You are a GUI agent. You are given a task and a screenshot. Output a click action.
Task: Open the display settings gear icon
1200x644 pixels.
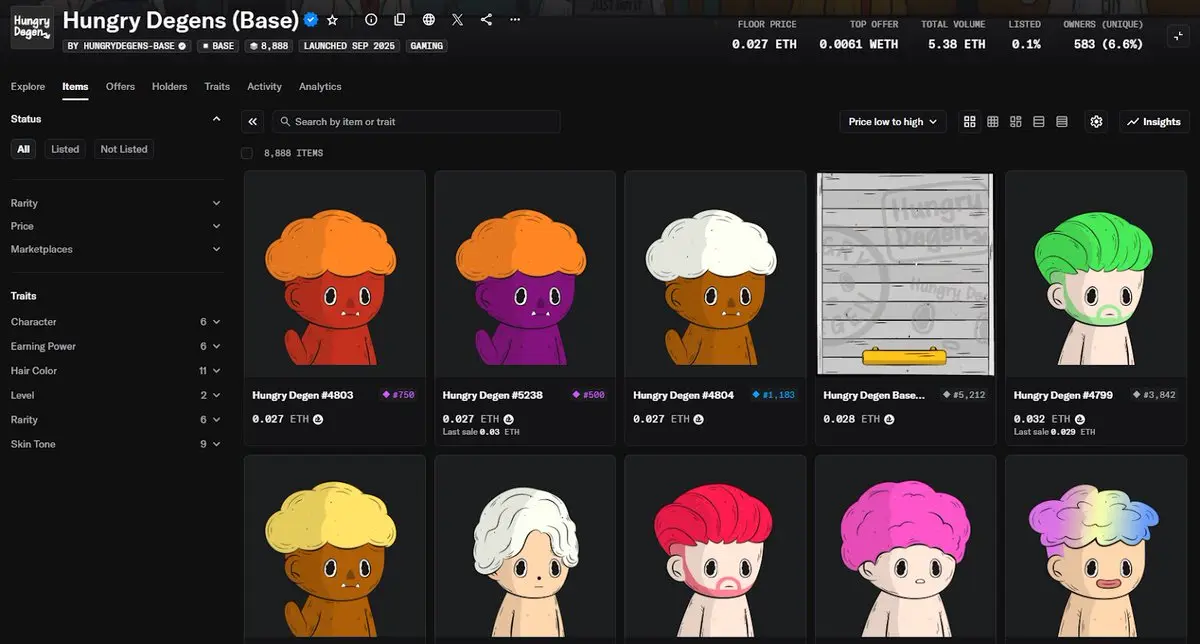pos(1096,122)
